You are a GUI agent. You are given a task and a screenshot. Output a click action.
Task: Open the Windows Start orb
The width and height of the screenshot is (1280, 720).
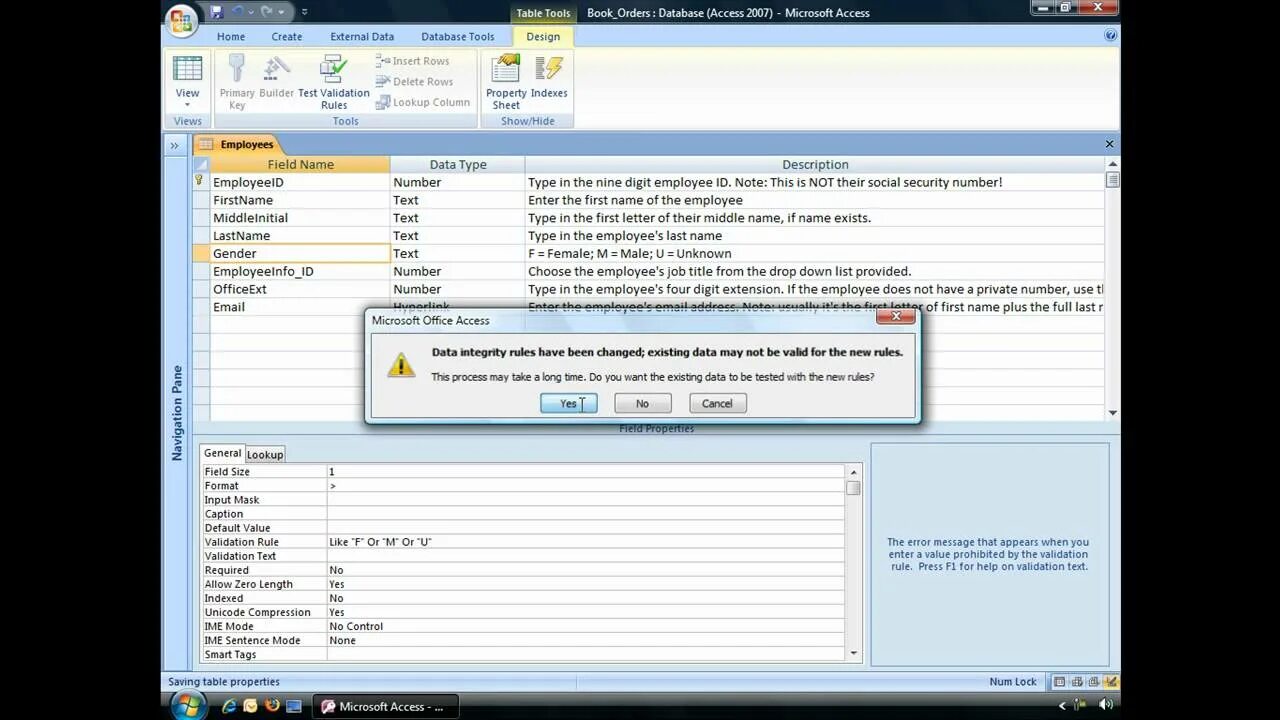point(187,706)
